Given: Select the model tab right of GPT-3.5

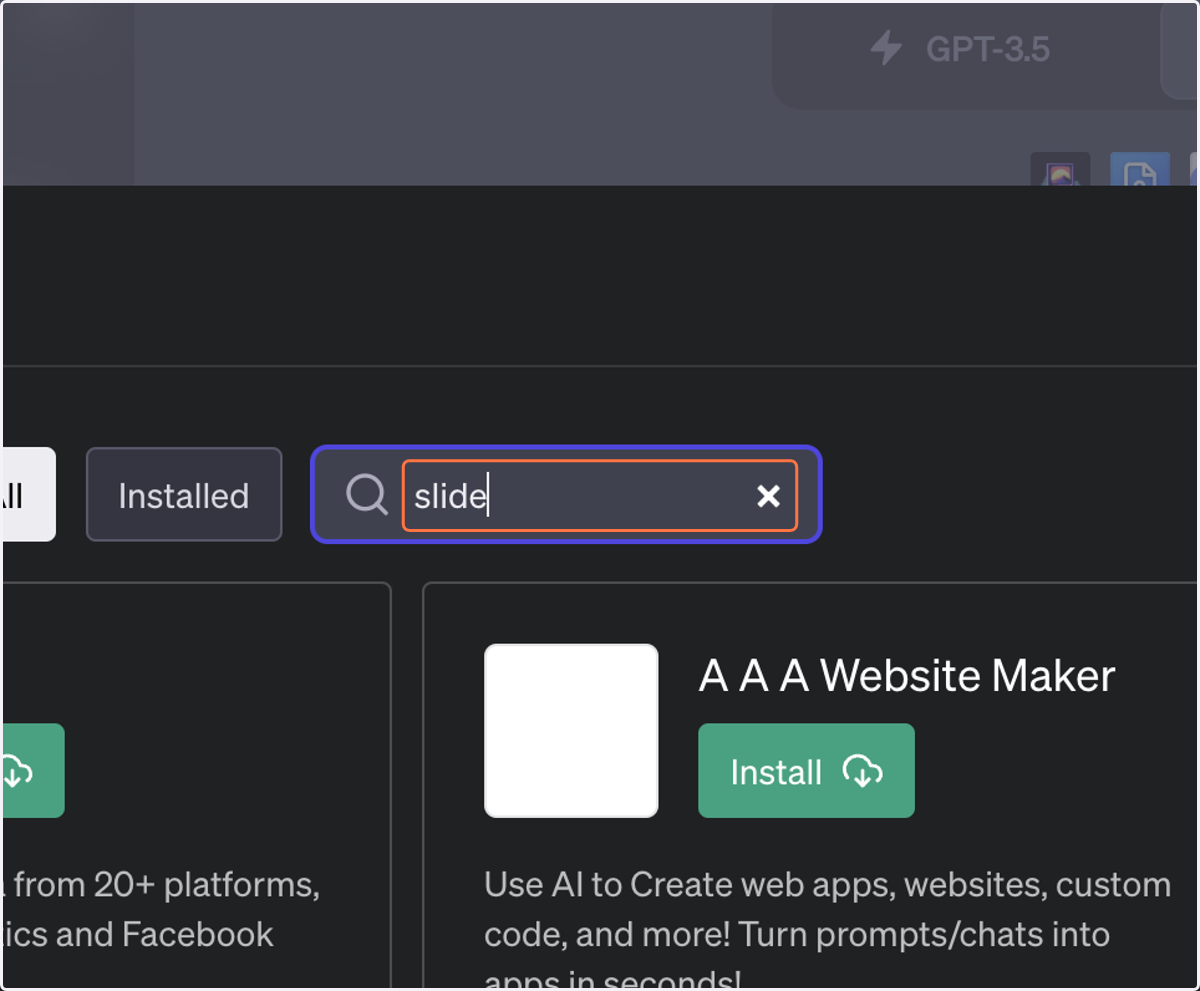Looking at the screenshot, I should 1180,49.
